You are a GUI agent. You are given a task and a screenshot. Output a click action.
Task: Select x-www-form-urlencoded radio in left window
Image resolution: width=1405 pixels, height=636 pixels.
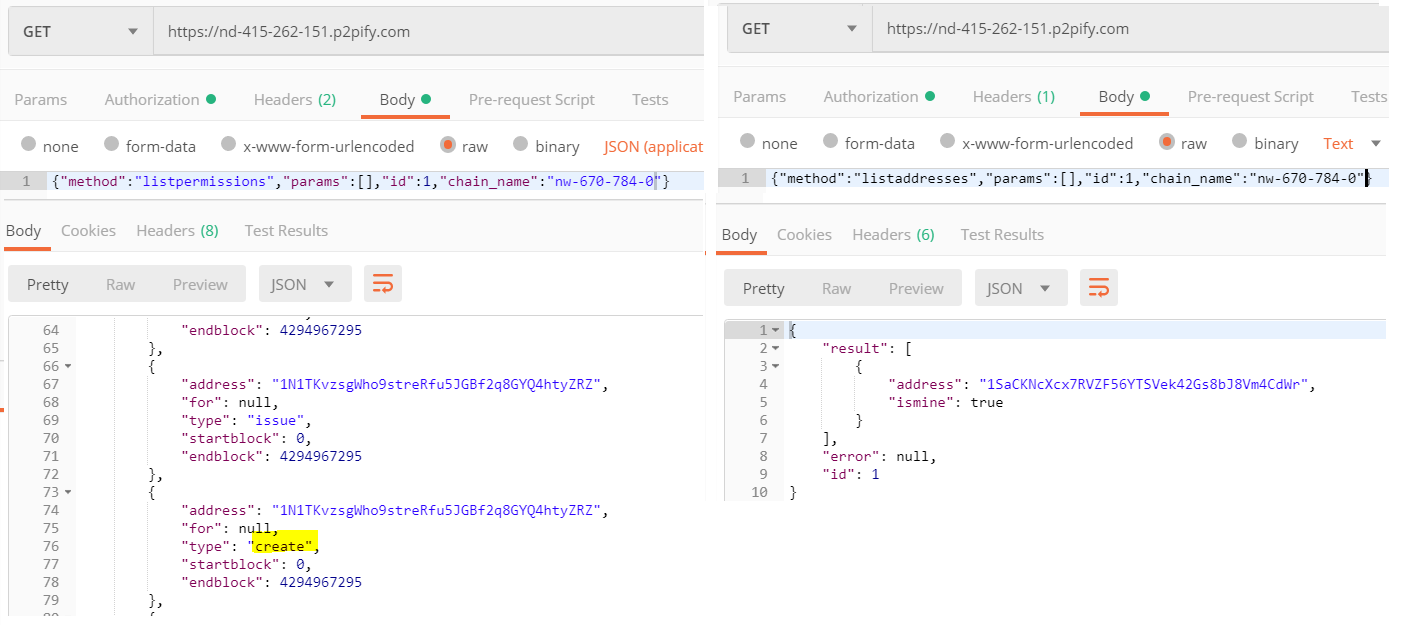pos(229,145)
